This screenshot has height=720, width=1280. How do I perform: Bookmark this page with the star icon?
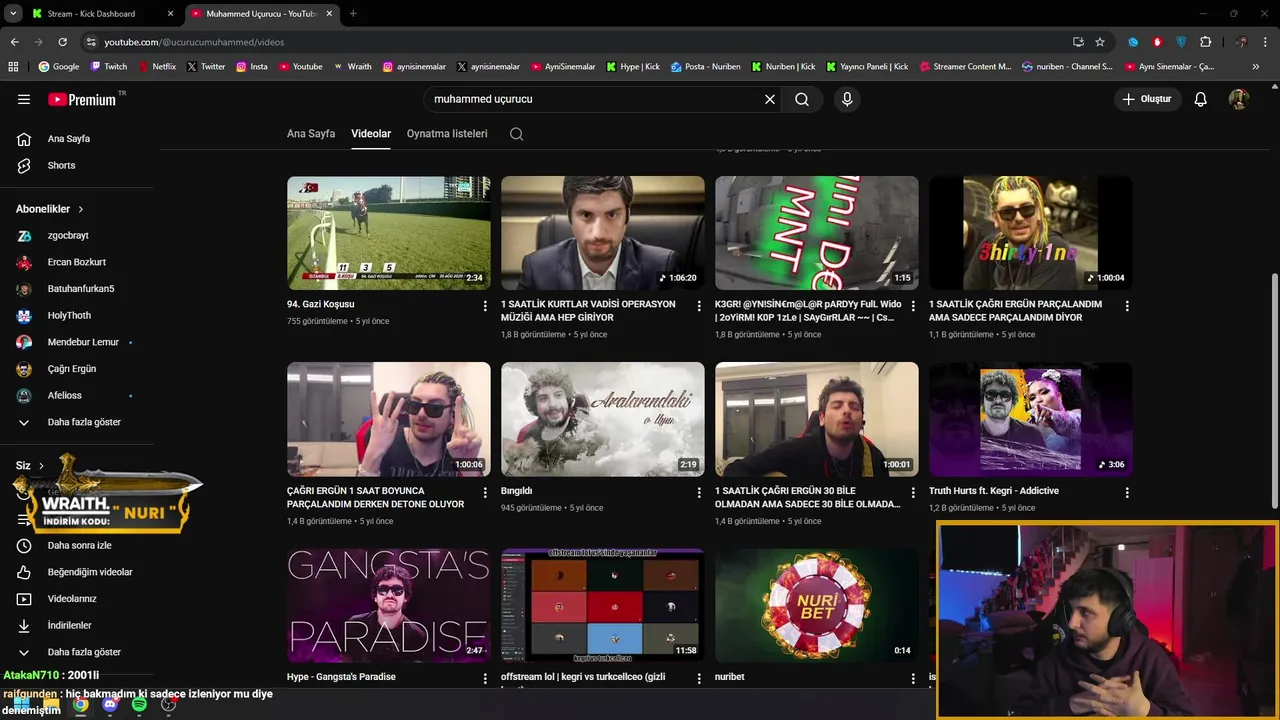[1100, 42]
